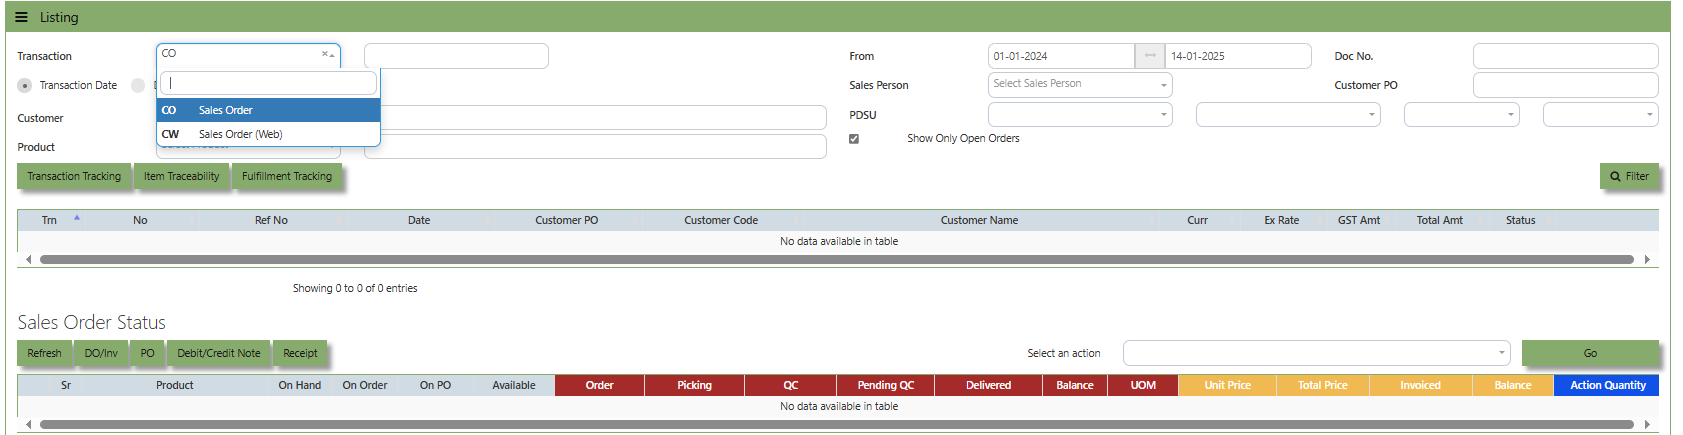Screen dimensions: 1683x435
Task: Click the transaction table's horizontal scrollbar
Action: tap(836, 259)
